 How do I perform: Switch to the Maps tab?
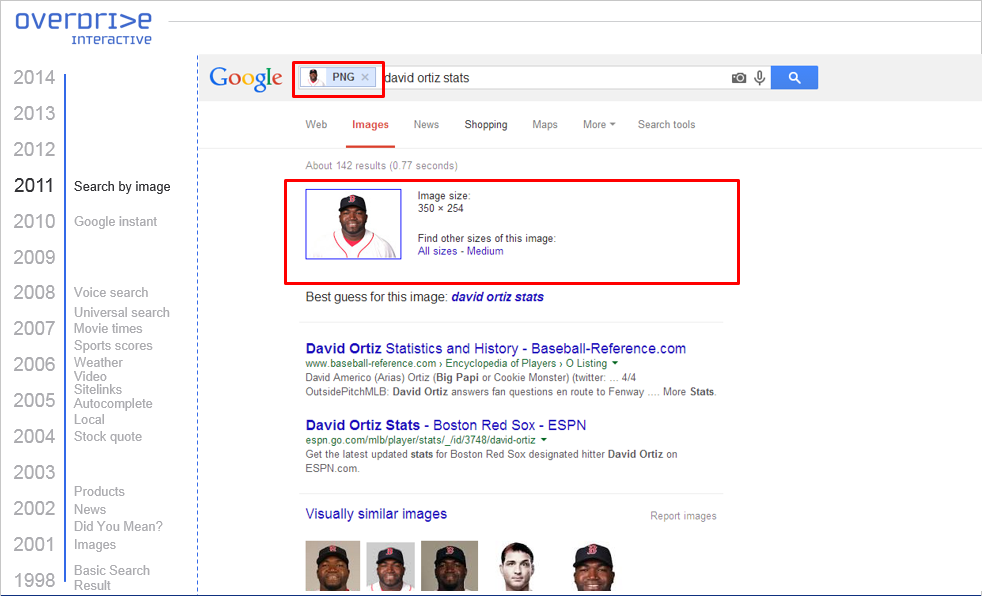coord(545,125)
